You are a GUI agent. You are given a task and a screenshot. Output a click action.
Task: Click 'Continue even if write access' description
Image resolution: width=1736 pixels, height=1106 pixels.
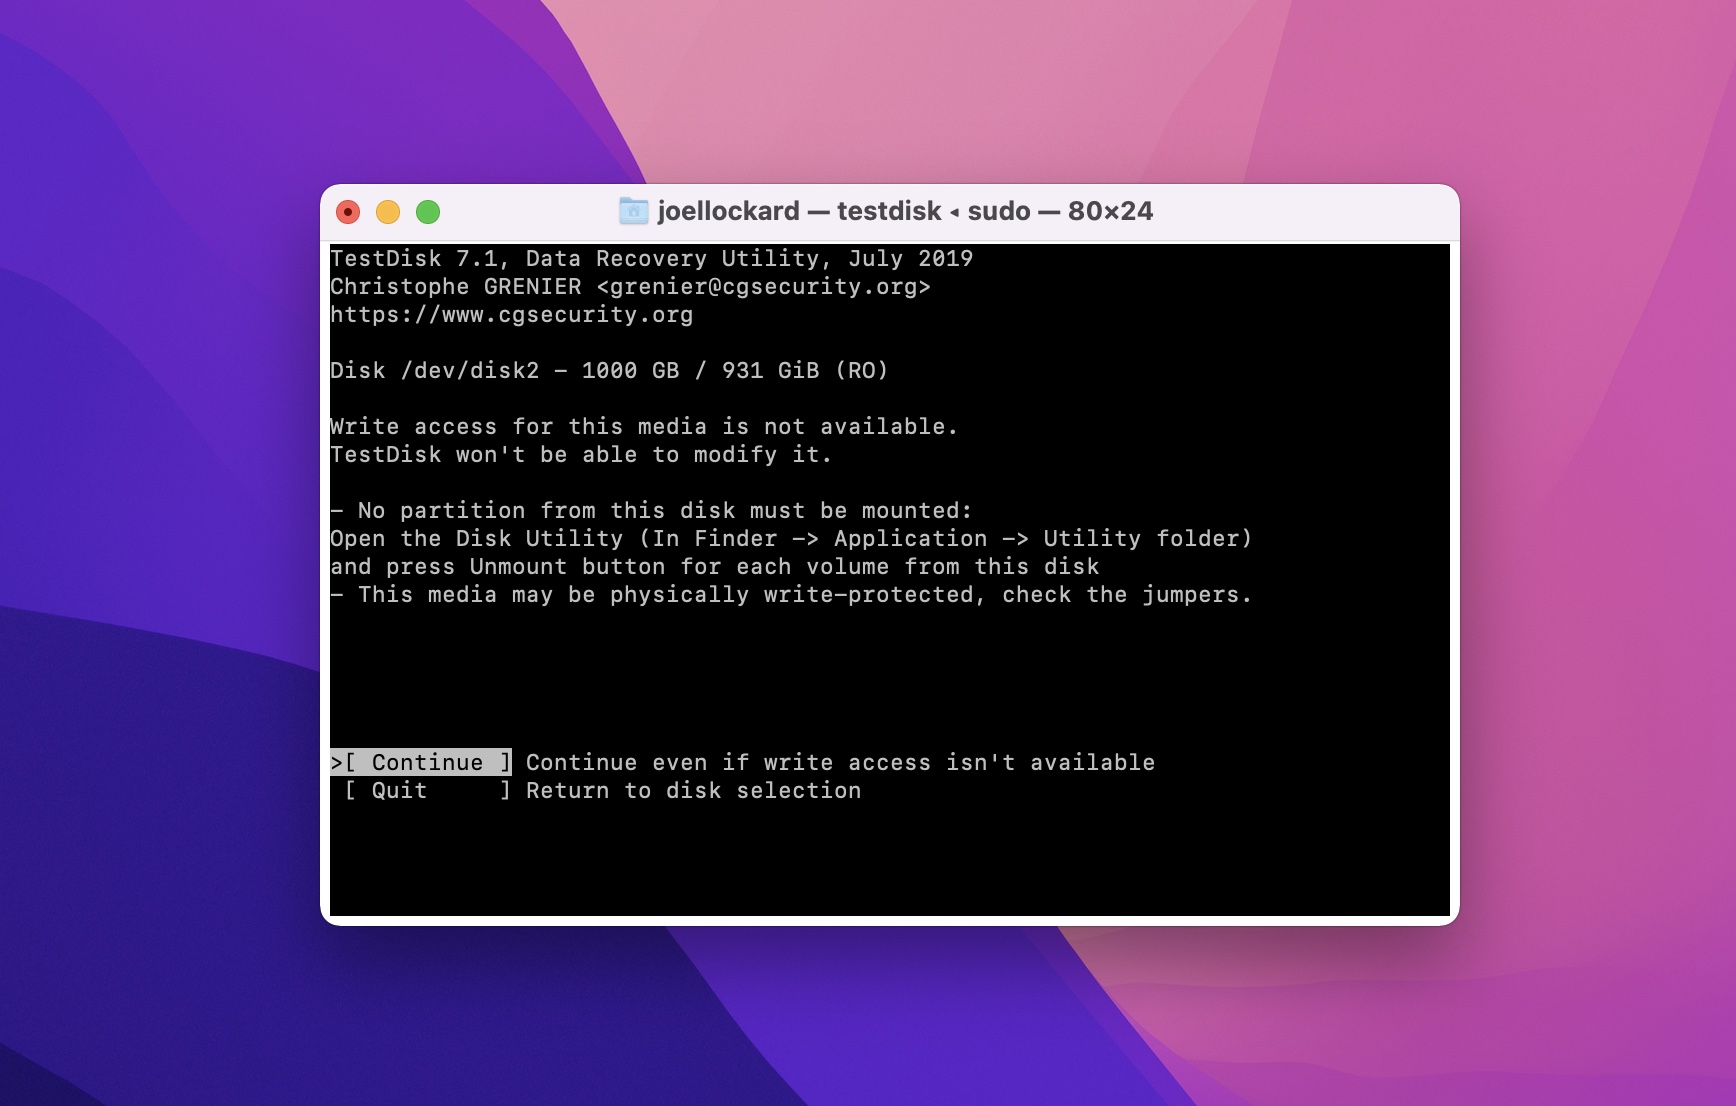pos(840,762)
